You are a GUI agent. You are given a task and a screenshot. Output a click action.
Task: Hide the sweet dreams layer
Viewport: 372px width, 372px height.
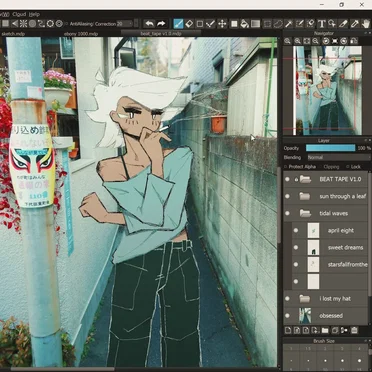point(296,247)
